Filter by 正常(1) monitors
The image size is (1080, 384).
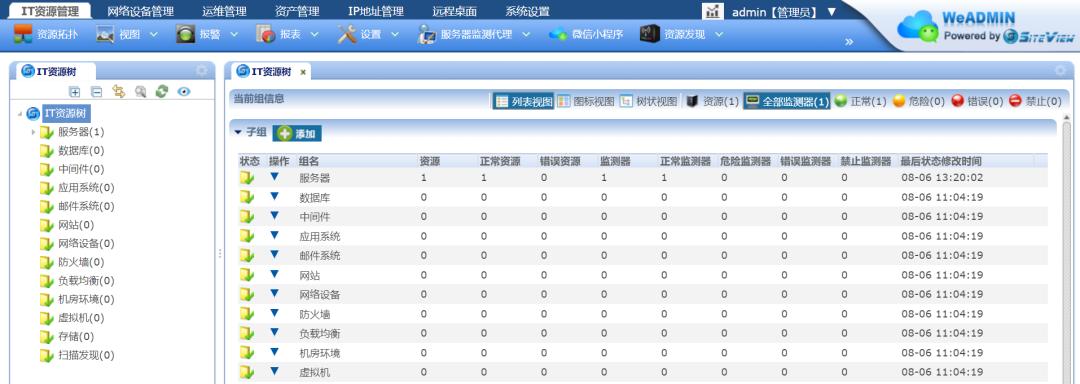pyautogui.click(x=860, y=101)
